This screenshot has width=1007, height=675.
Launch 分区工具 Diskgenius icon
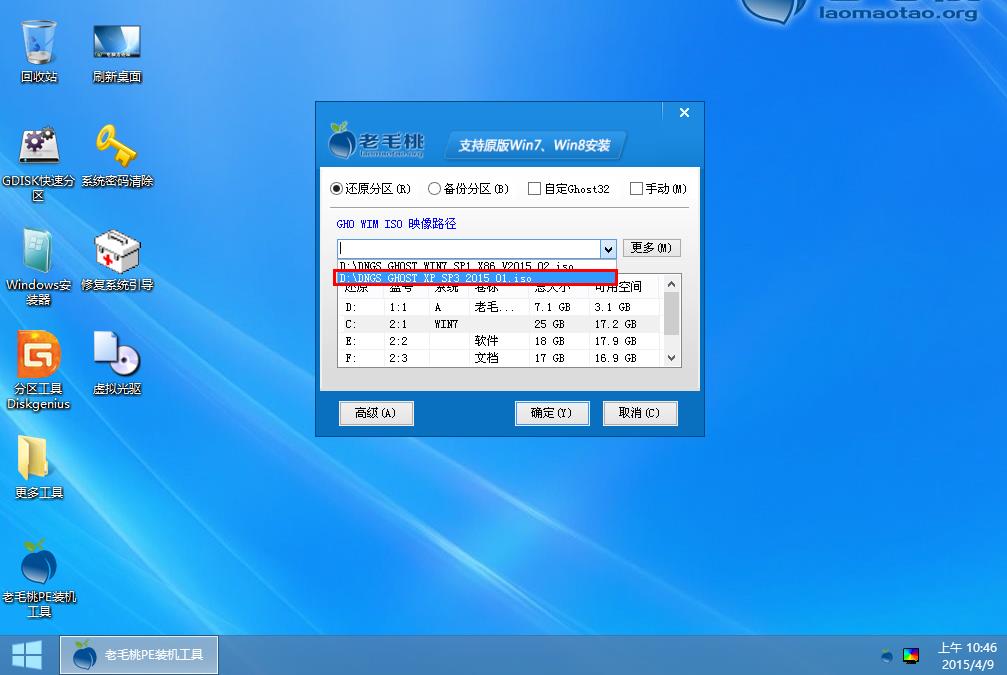tap(38, 355)
